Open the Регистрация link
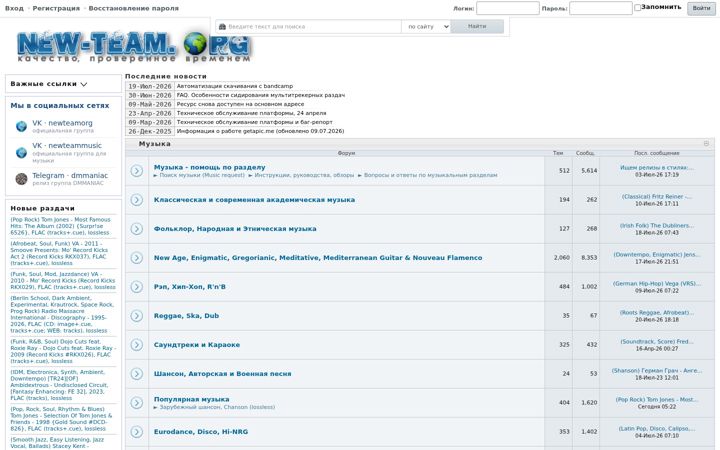Image resolution: width=720 pixels, height=450 pixels. tap(56, 8)
